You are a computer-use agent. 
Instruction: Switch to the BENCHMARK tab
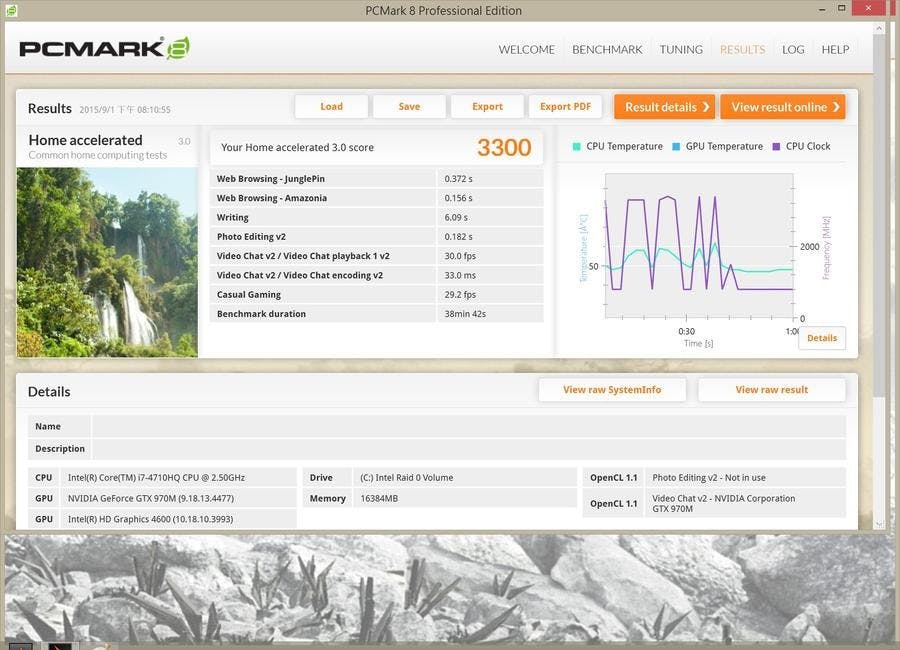point(607,49)
